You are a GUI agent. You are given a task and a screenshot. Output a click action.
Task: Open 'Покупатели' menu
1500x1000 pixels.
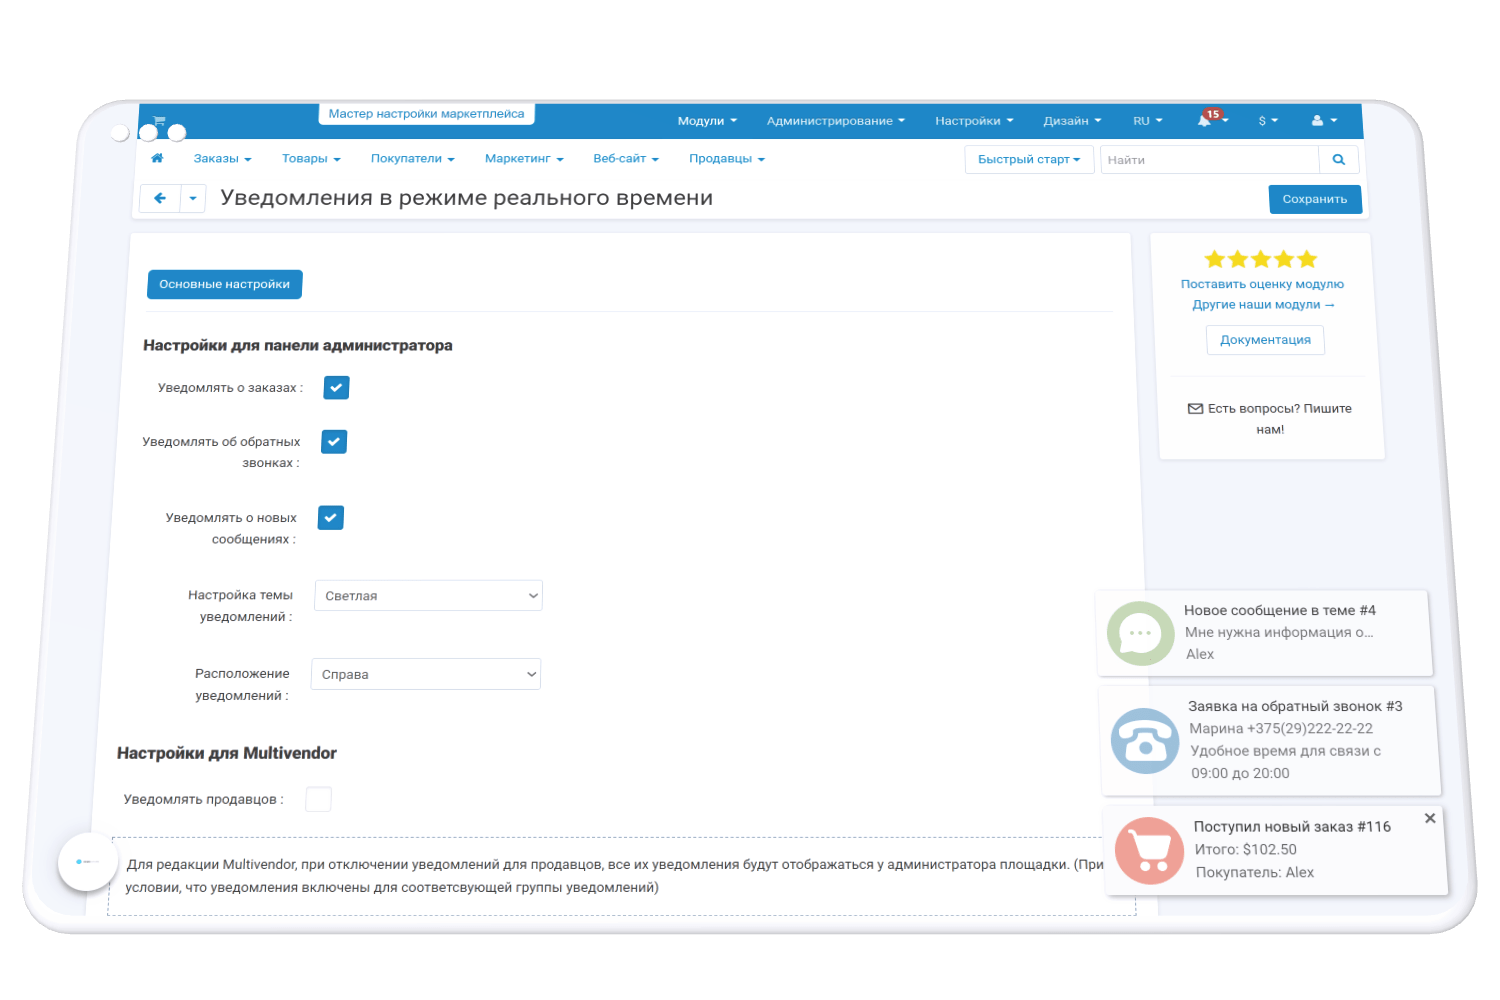(x=412, y=159)
